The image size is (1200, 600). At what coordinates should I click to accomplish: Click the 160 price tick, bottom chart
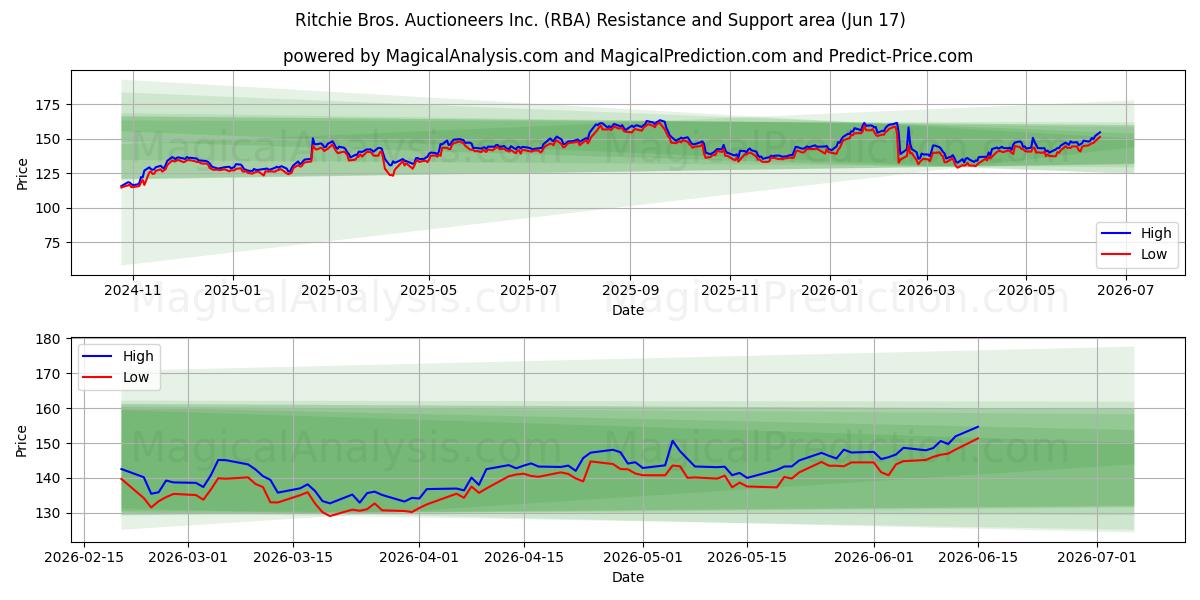tap(50, 409)
